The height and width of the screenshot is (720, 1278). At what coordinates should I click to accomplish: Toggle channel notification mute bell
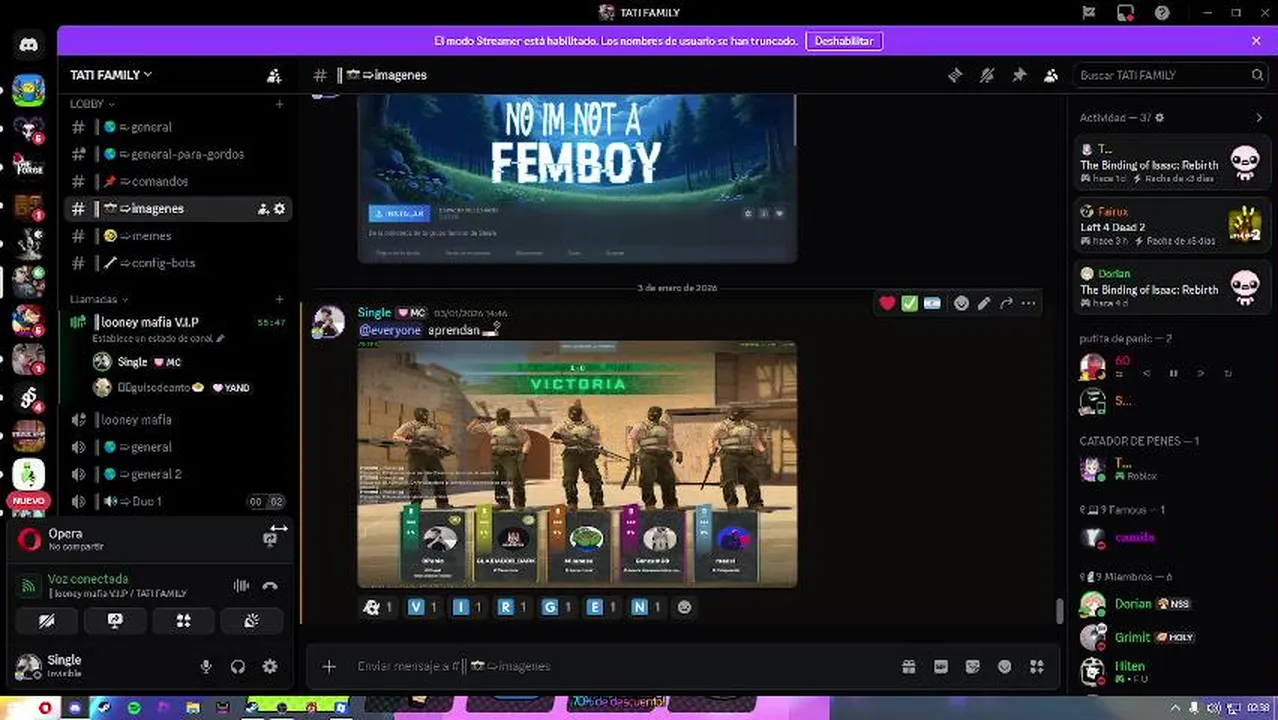pyautogui.click(x=987, y=75)
